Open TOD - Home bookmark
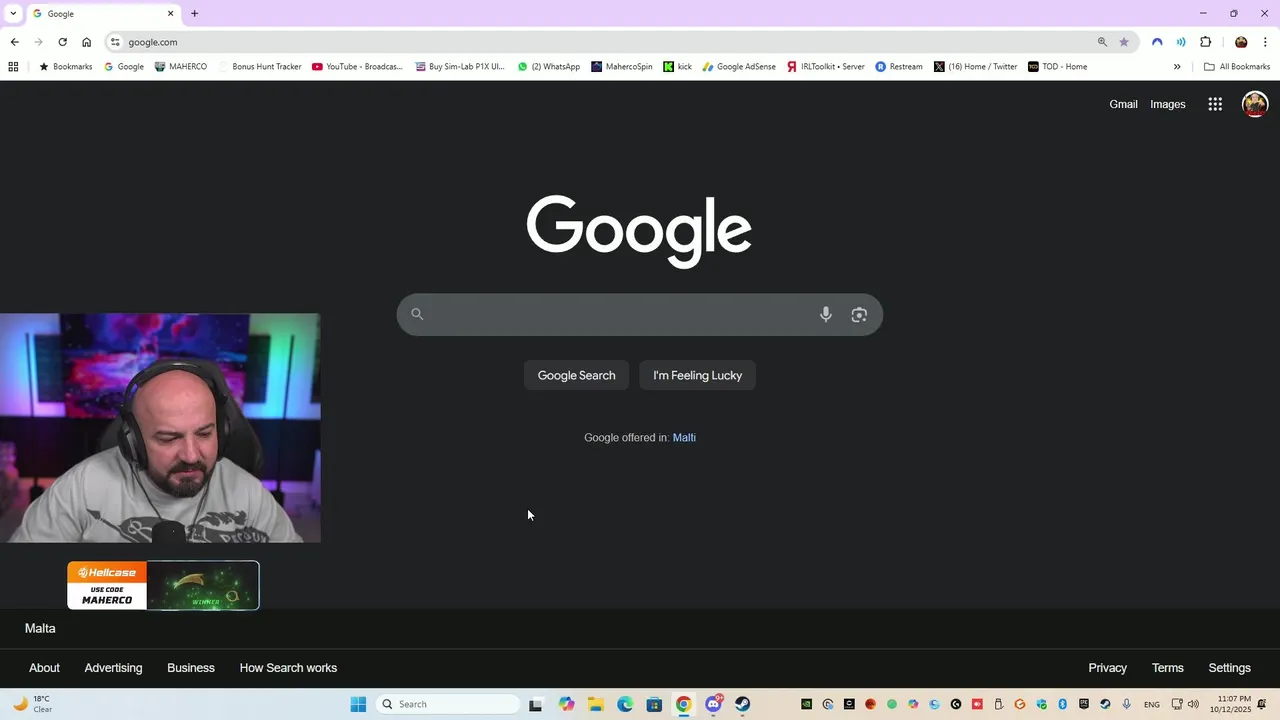This screenshot has height=720, width=1280. coord(1057,67)
